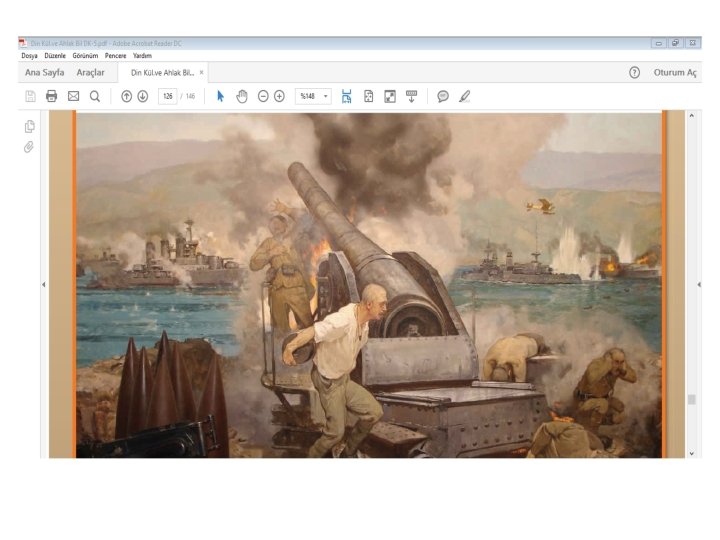Activate the Hand pan tool
Image resolution: width=720 pixels, height=540 pixels.
(x=242, y=96)
